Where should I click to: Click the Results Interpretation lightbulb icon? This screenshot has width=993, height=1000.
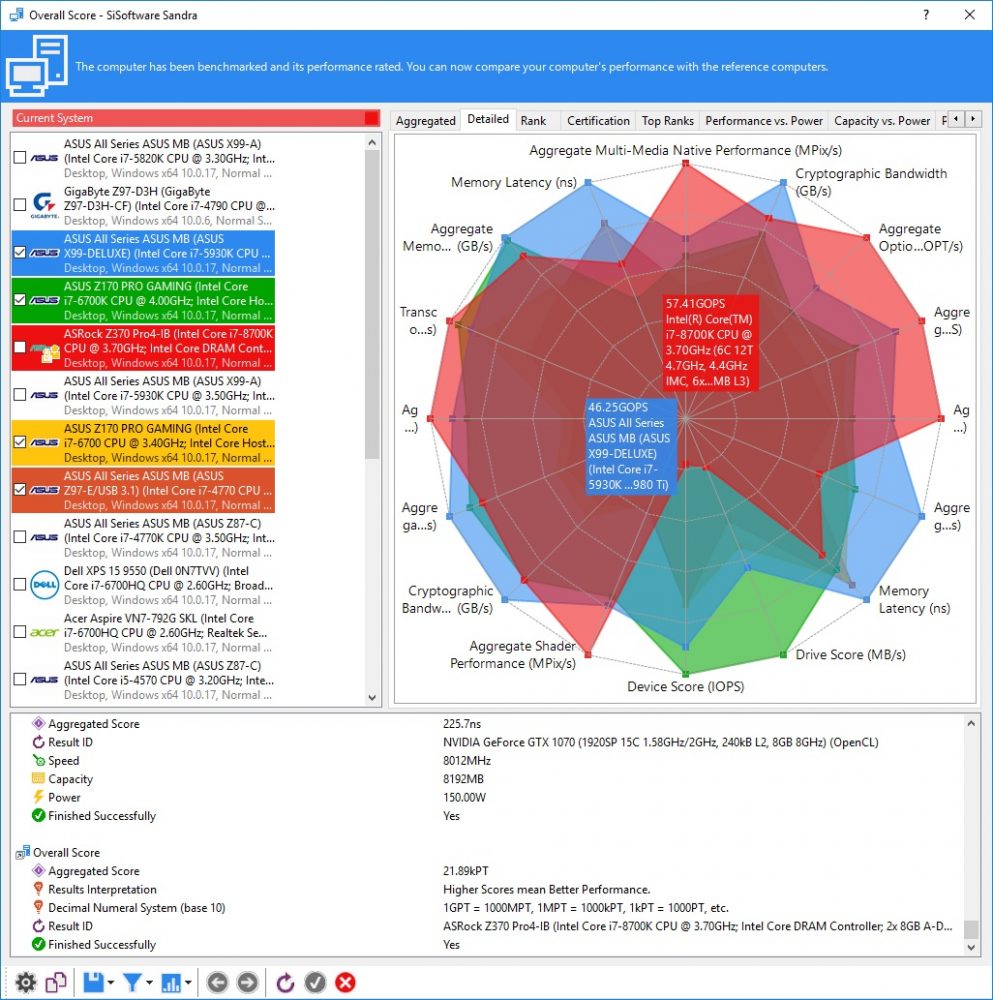tap(38, 889)
